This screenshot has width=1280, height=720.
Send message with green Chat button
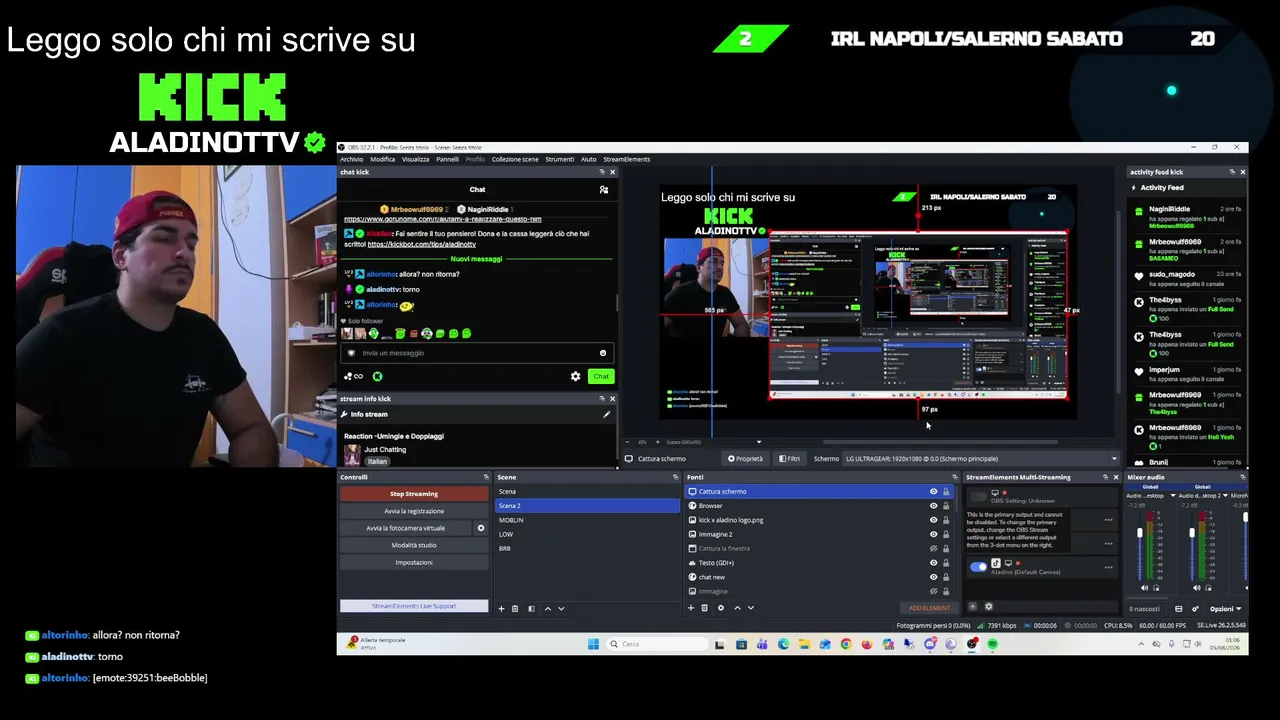point(600,376)
